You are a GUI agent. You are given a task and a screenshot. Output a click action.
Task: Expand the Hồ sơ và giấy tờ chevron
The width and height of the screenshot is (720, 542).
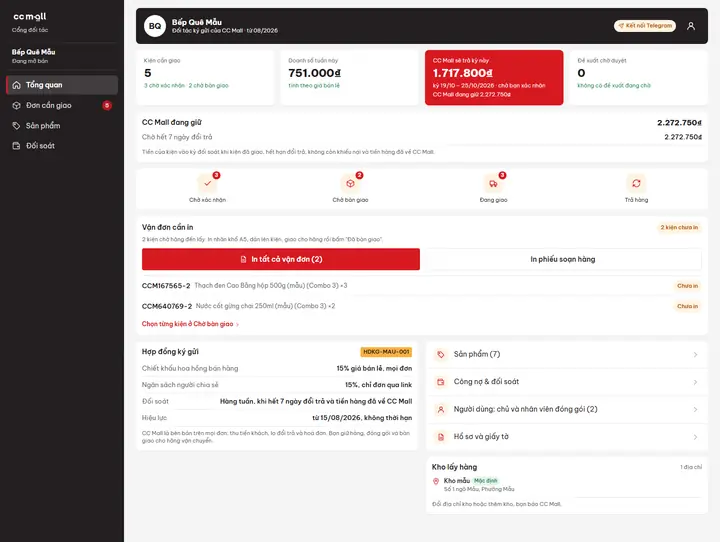(x=696, y=437)
